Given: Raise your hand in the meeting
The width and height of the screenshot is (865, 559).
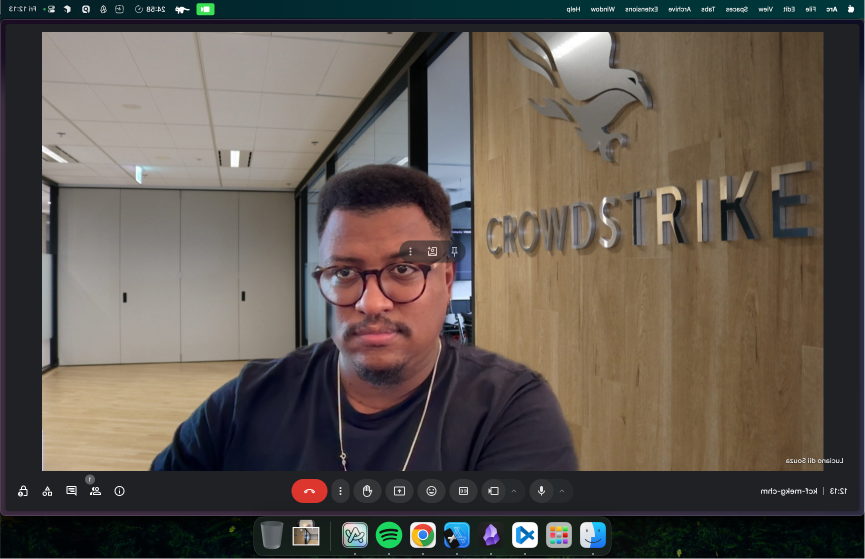Looking at the screenshot, I should point(367,491).
